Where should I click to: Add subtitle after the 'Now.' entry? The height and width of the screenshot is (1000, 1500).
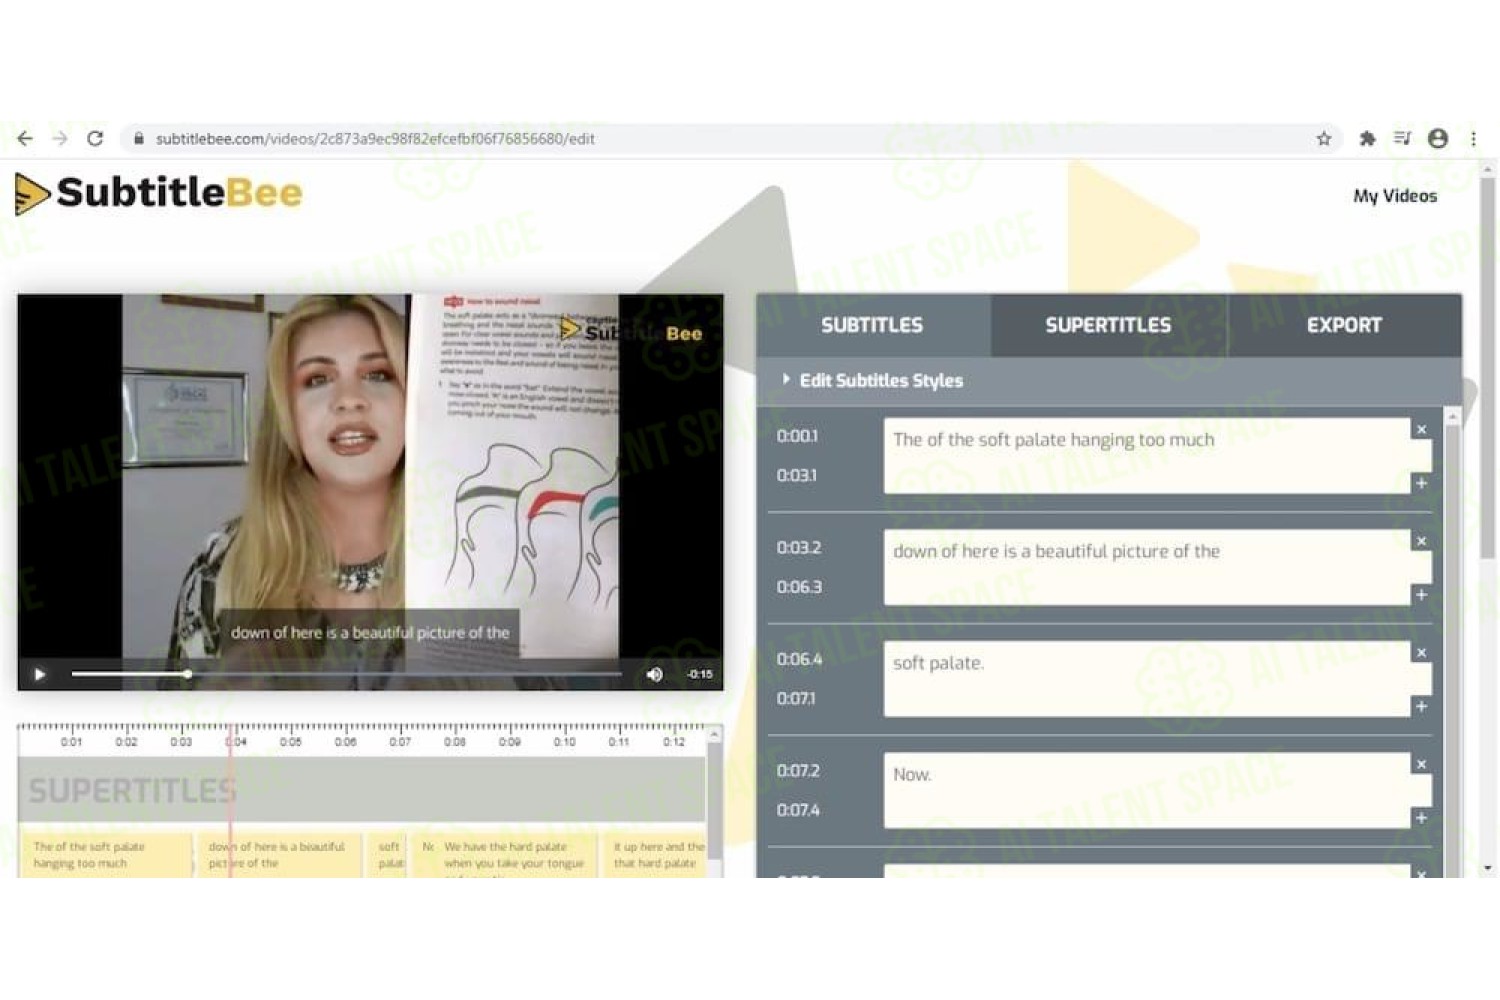1421,818
